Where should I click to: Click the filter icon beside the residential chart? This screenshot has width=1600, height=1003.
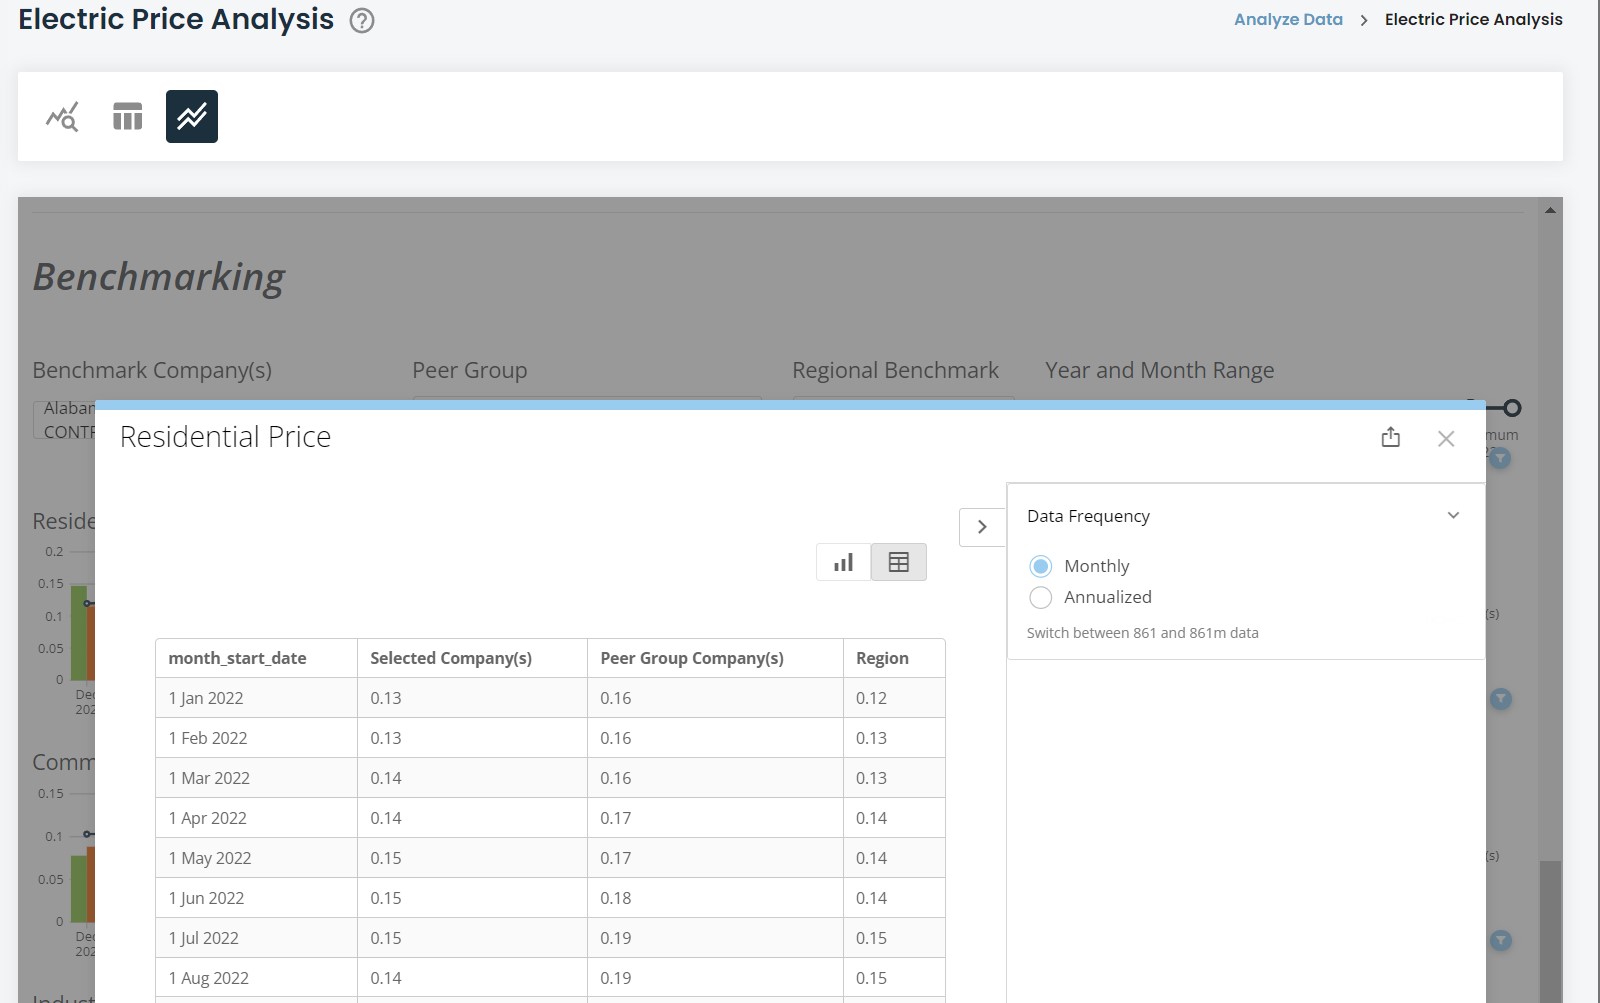[x=1501, y=699]
